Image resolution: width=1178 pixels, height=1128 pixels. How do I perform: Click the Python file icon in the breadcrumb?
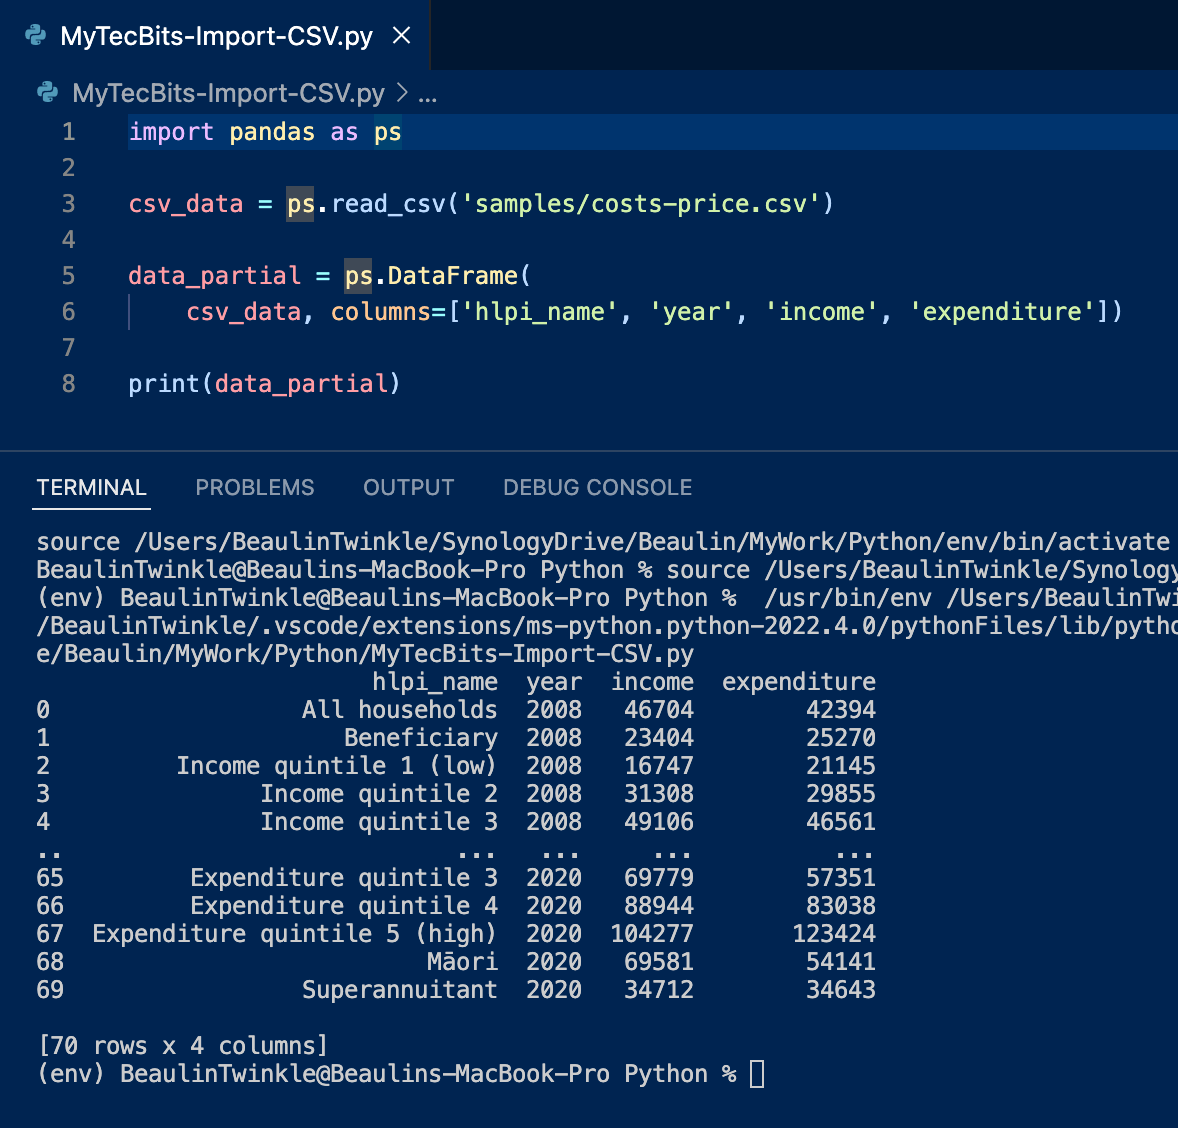click(x=47, y=93)
